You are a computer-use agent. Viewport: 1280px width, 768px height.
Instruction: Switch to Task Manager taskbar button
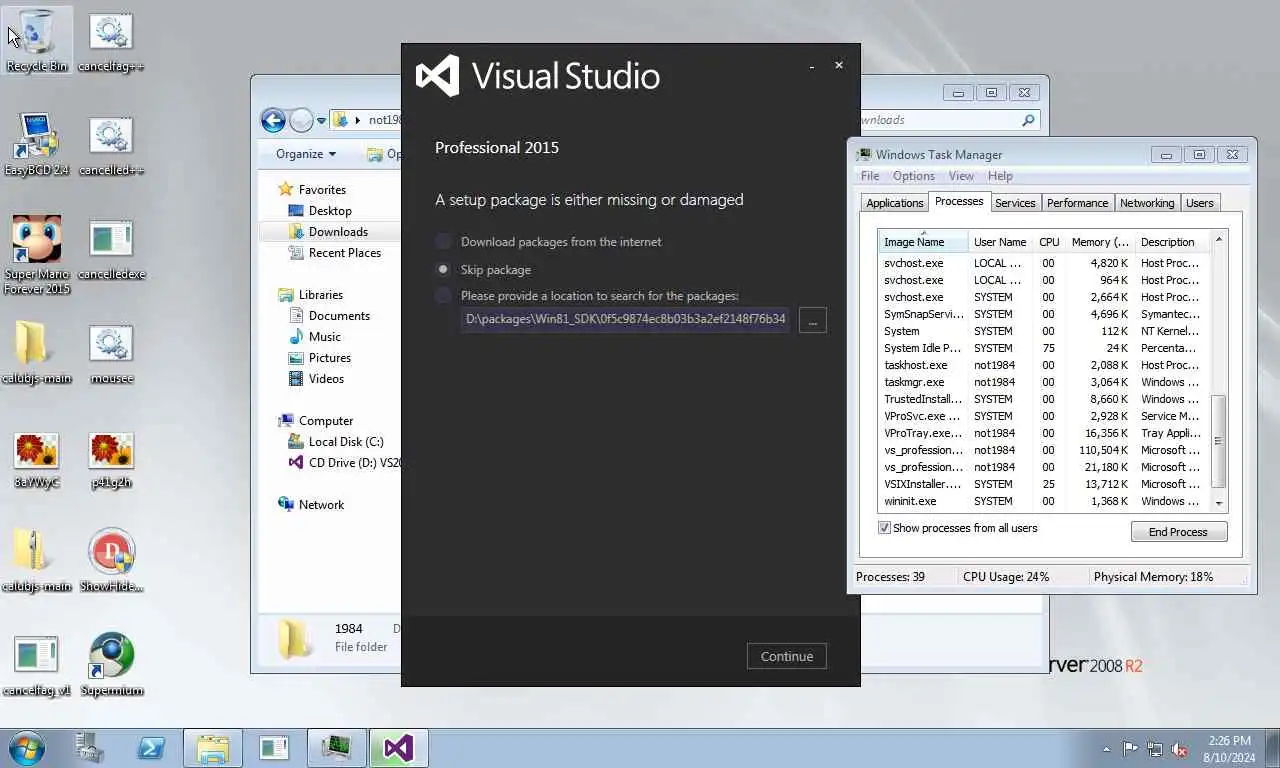coord(336,748)
